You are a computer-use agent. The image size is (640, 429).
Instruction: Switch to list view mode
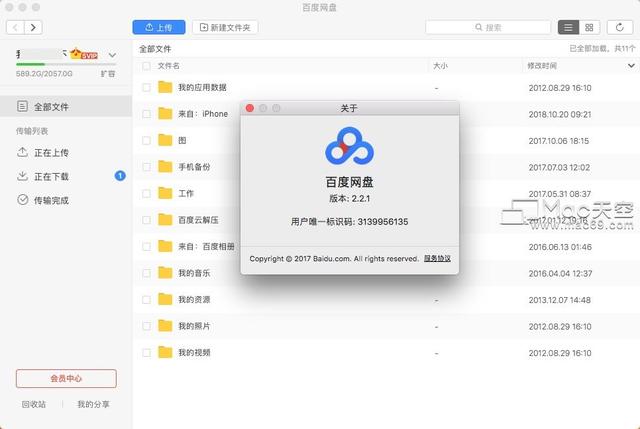point(568,27)
